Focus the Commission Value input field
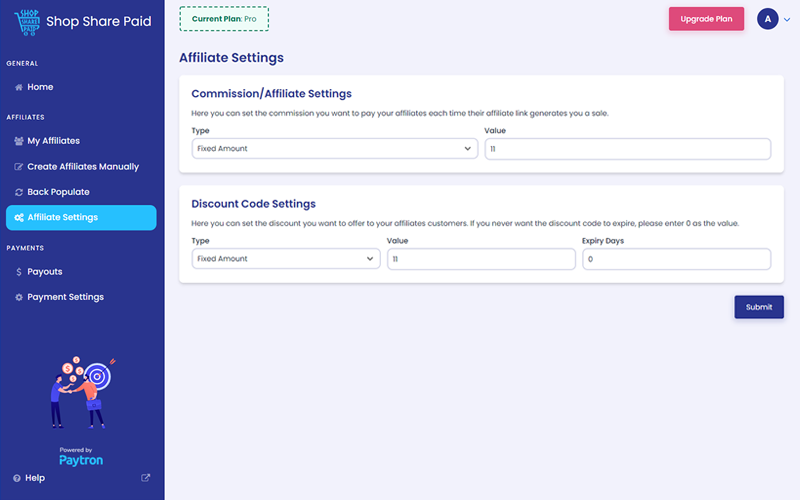Screen dimensions: 800x500 pyautogui.click(x=628, y=148)
